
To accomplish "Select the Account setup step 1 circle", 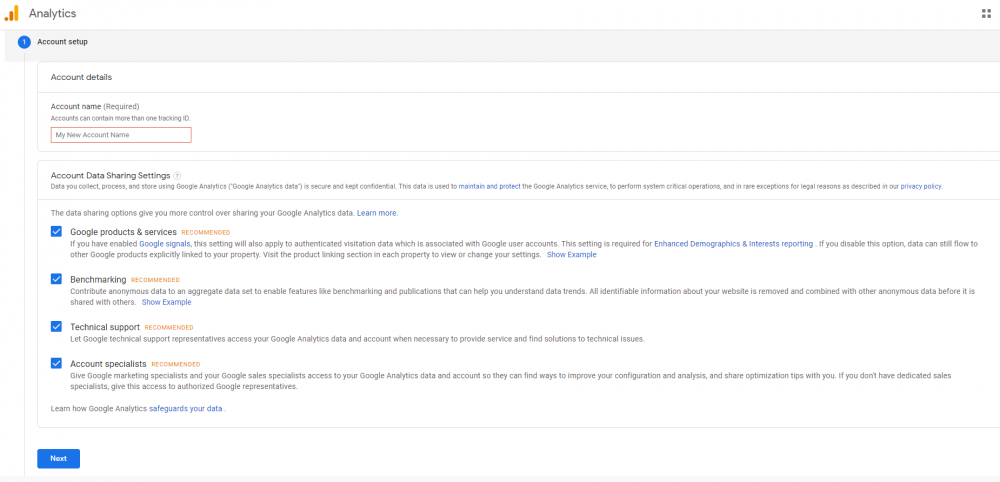I will coord(24,42).
